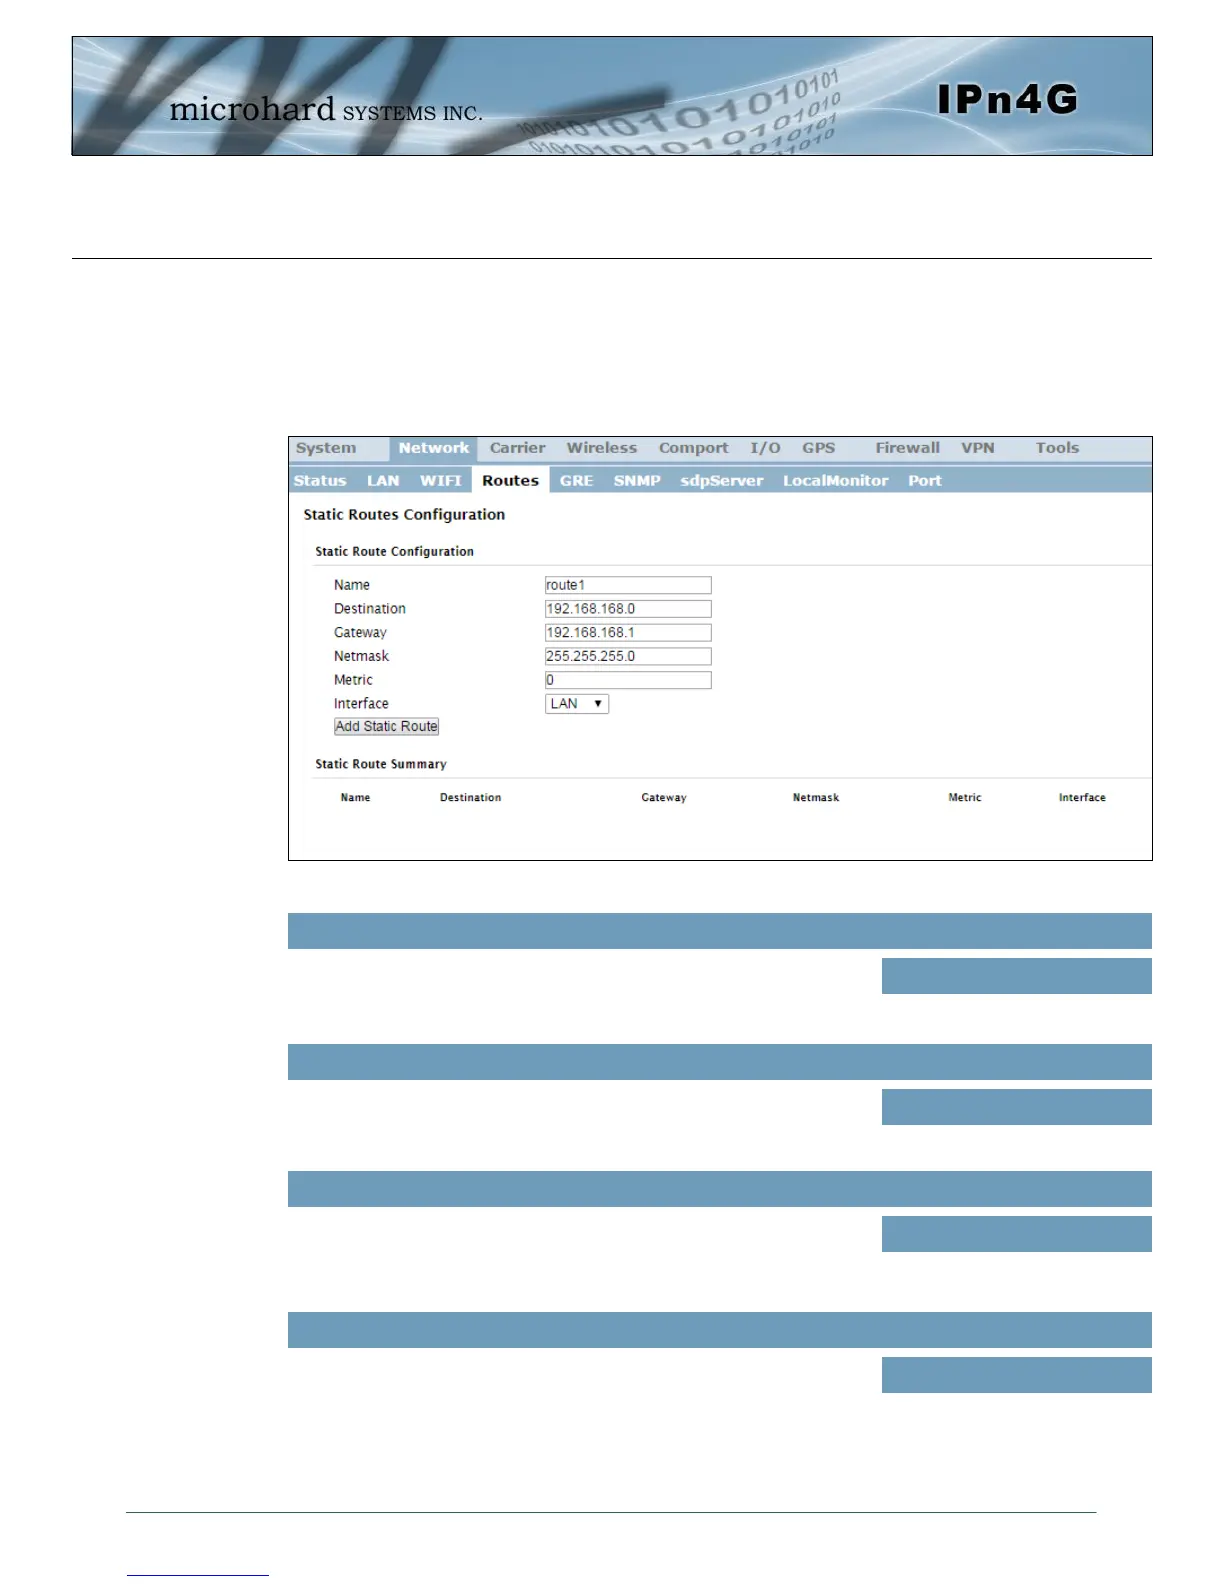Viewport: 1224px width, 1584px height.
Task: Click the Destination column header in summary
Action: coord(470,798)
